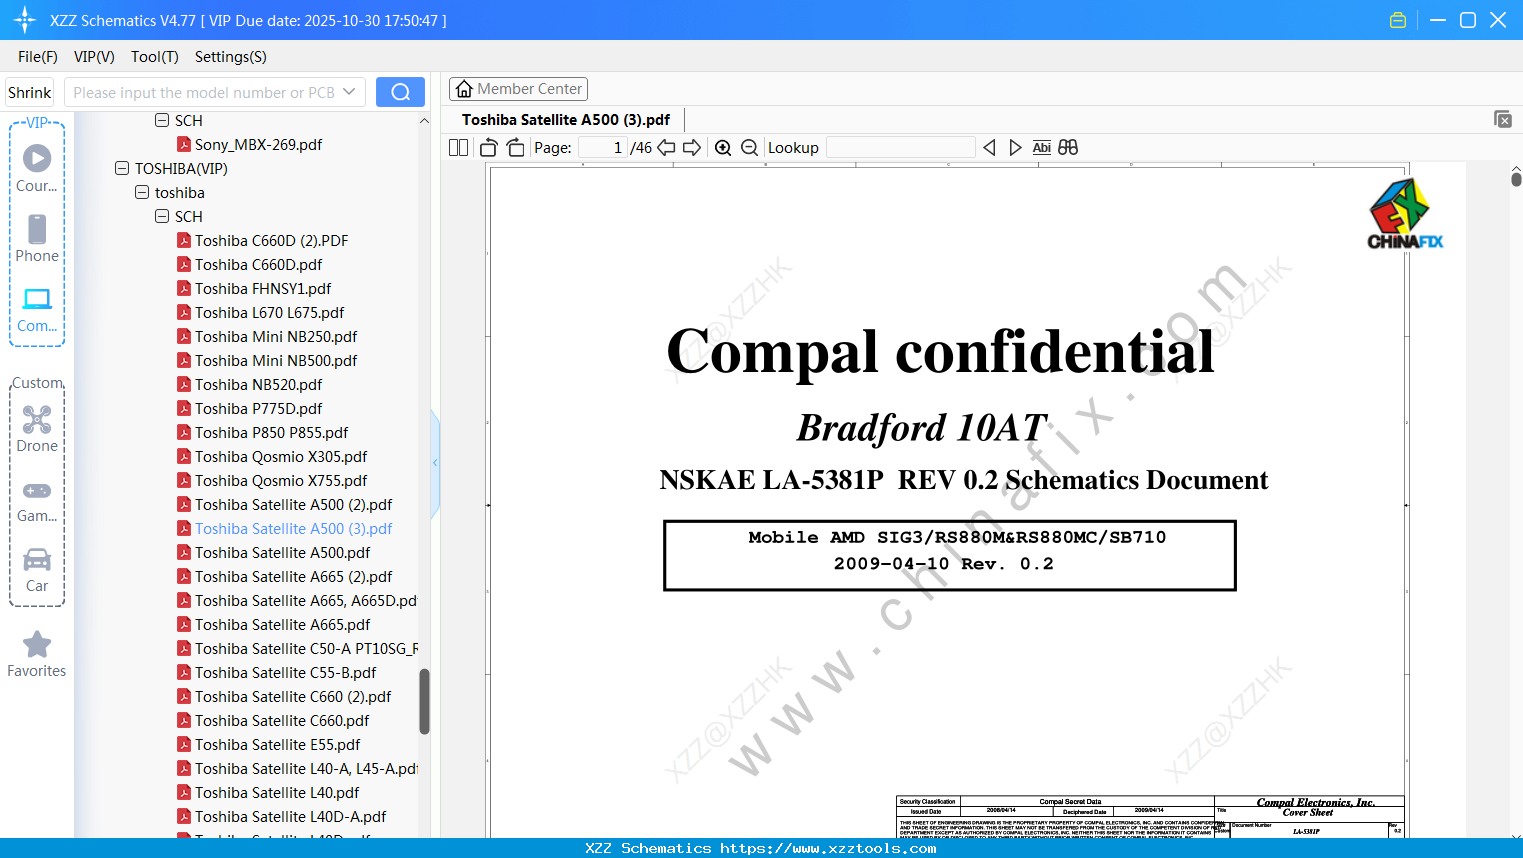Viewport: 1523px width, 858px height.
Task: Find previous lookup match
Action: click(989, 148)
